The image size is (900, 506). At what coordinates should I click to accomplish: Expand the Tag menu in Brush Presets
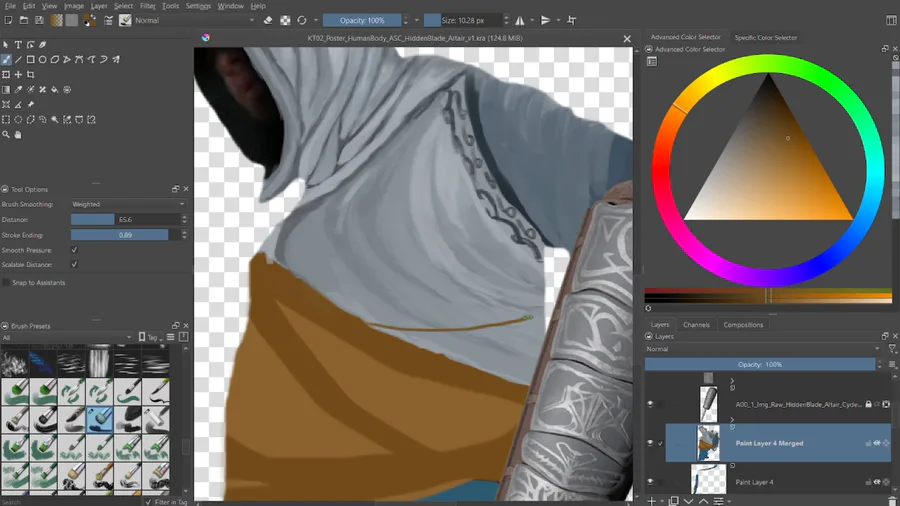[151, 337]
